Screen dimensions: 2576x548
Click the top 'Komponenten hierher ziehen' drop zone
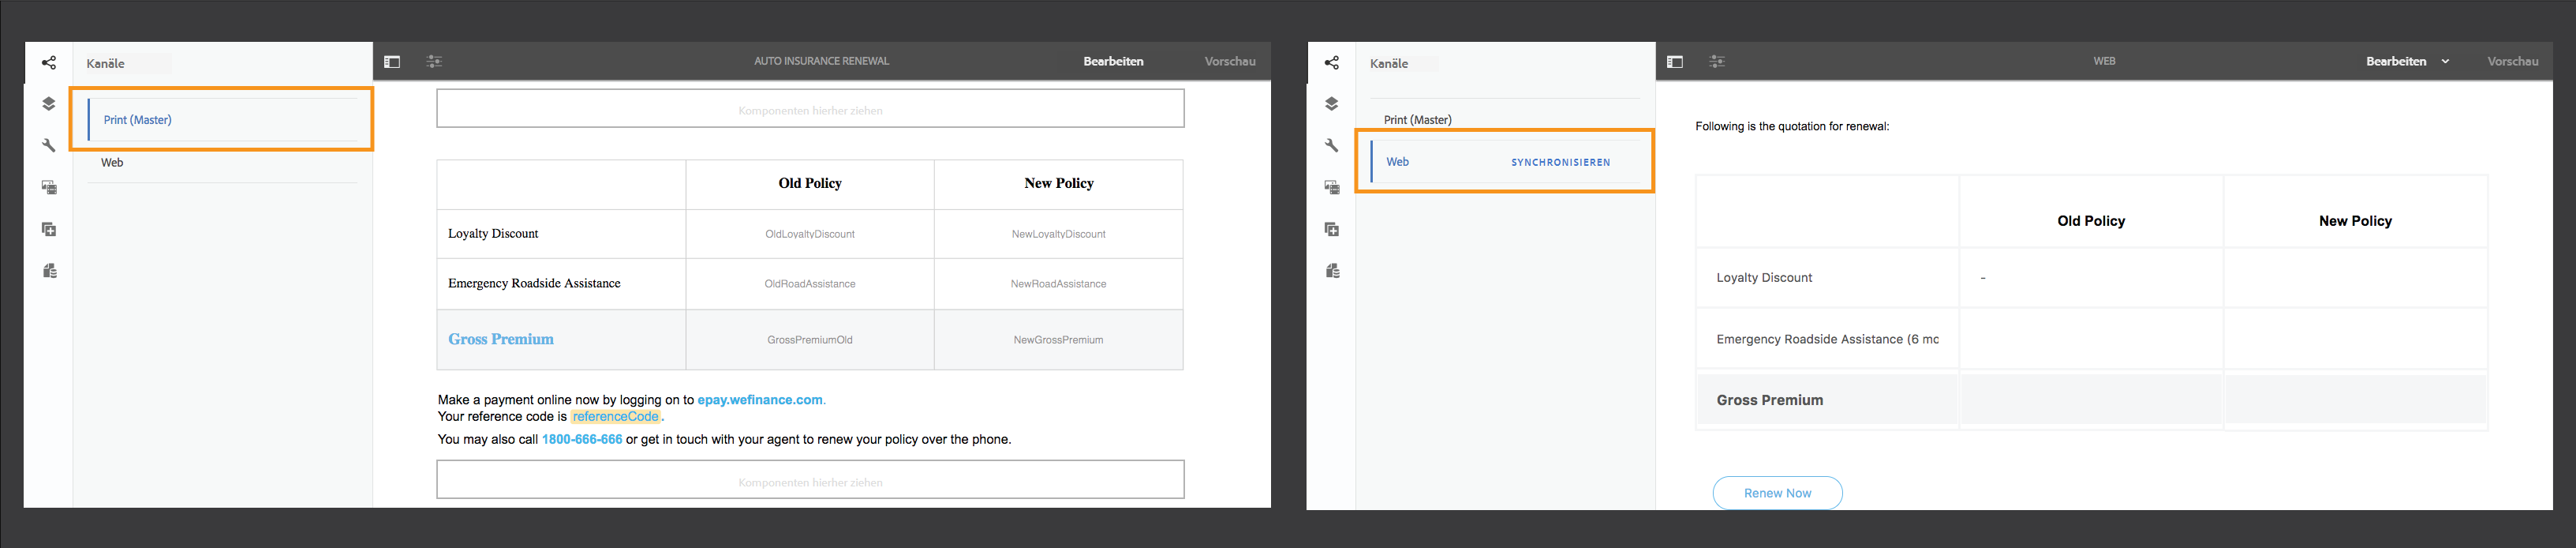810,109
